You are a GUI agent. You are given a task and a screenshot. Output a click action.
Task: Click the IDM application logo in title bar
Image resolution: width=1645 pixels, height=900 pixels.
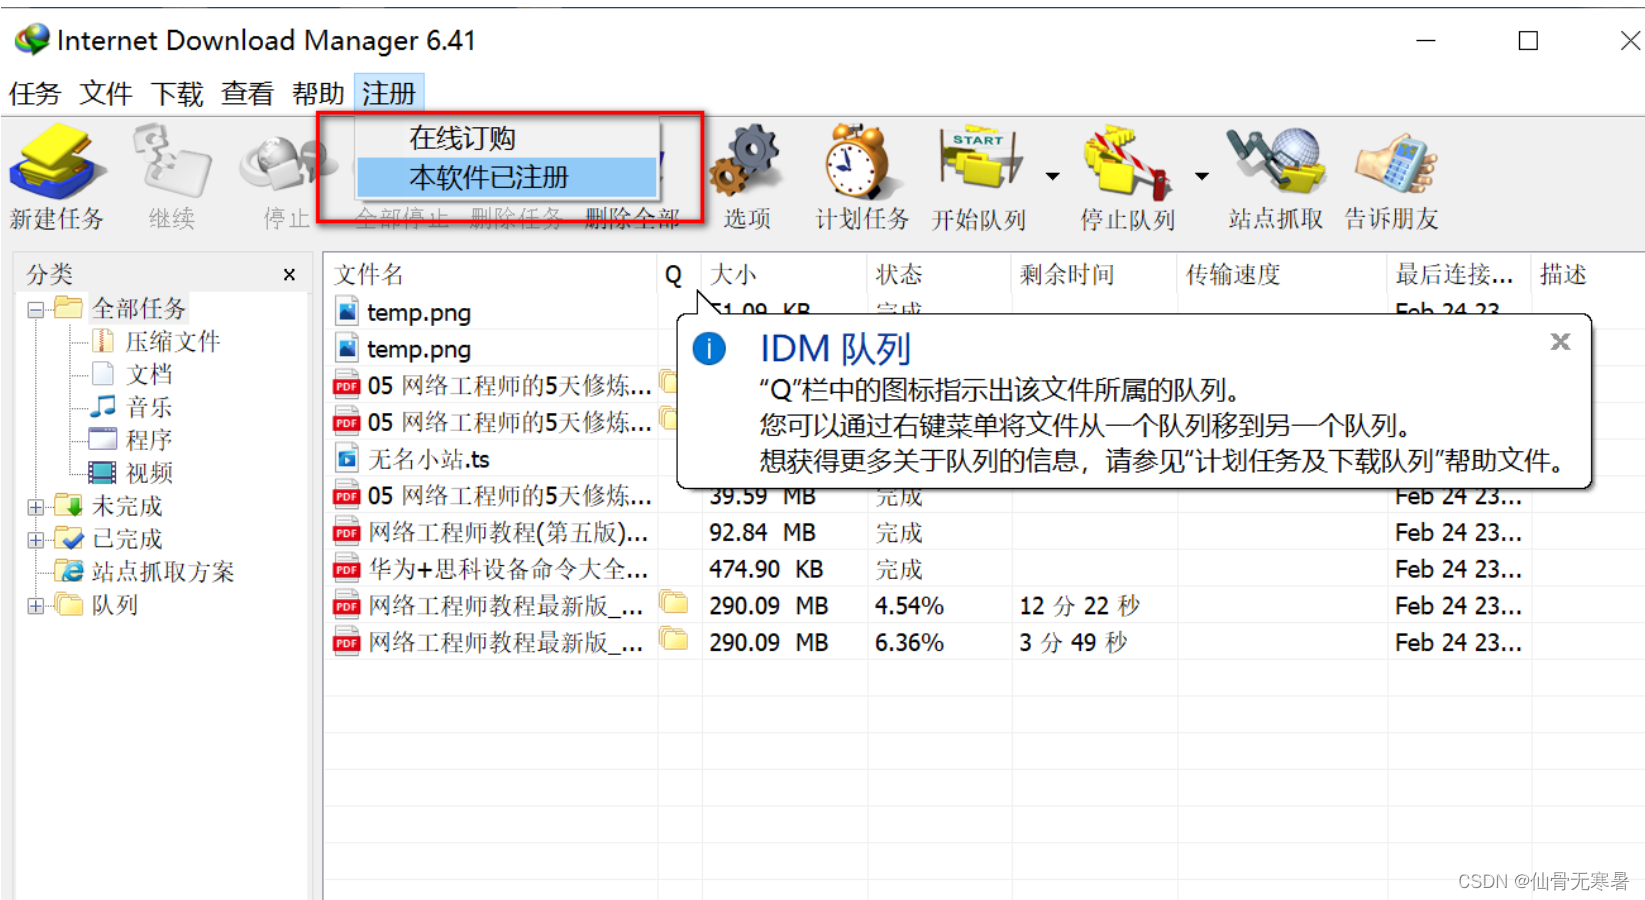tap(31, 40)
